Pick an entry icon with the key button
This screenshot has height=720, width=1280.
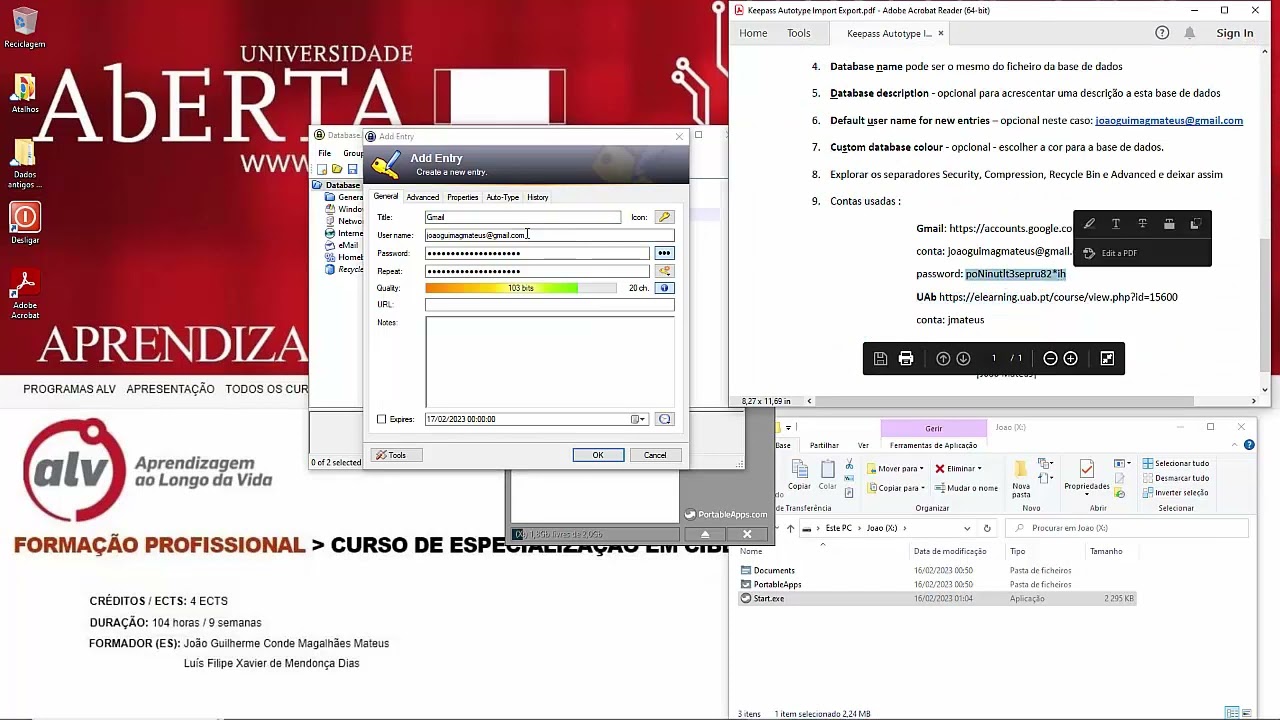[664, 217]
